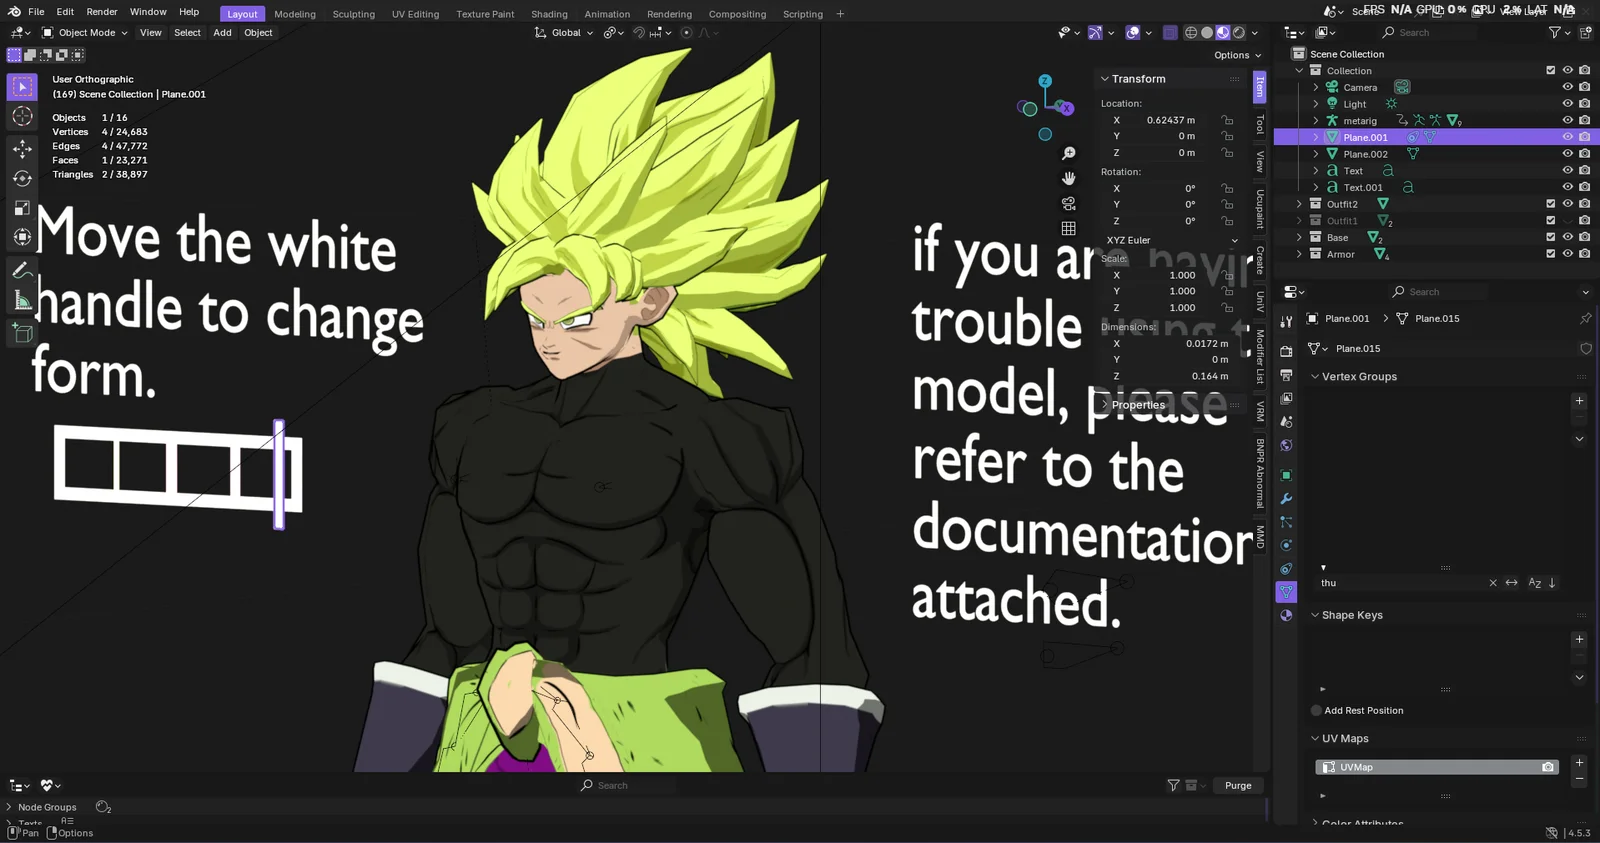This screenshot has width=1600, height=843.
Task: Collapse the Shape Keys panel
Action: (x=1315, y=615)
